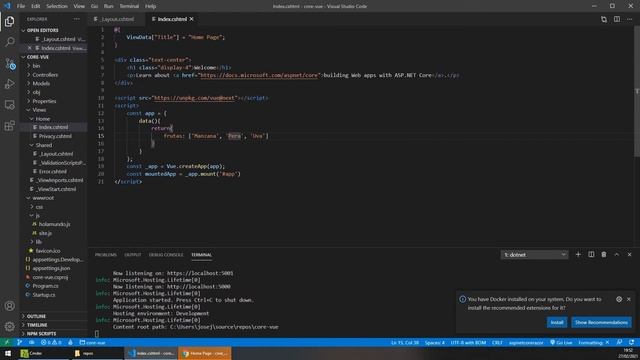Click Go Live in status bar

tap(561, 342)
